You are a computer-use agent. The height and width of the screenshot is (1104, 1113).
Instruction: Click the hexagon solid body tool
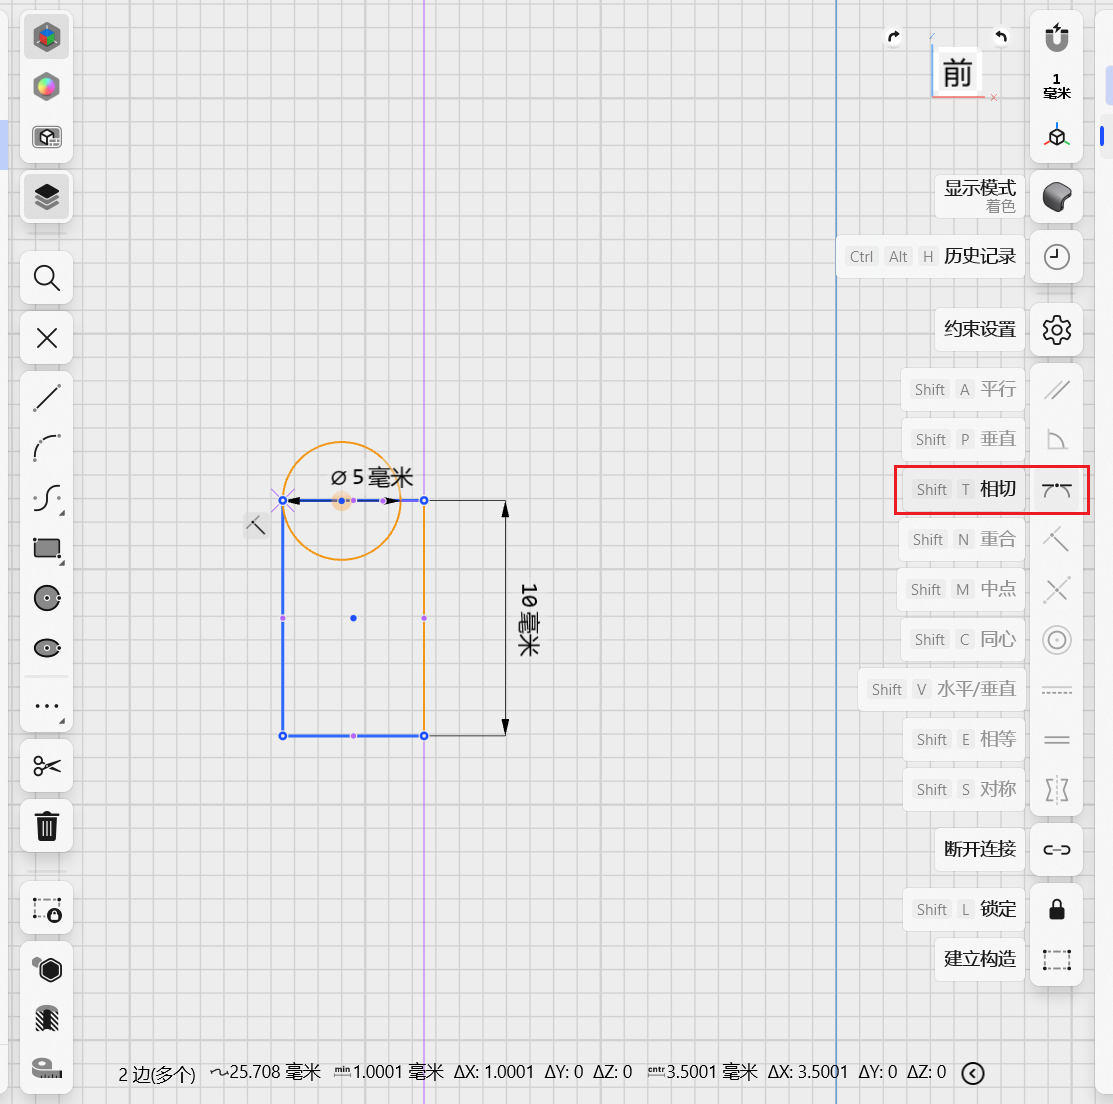pos(47,969)
